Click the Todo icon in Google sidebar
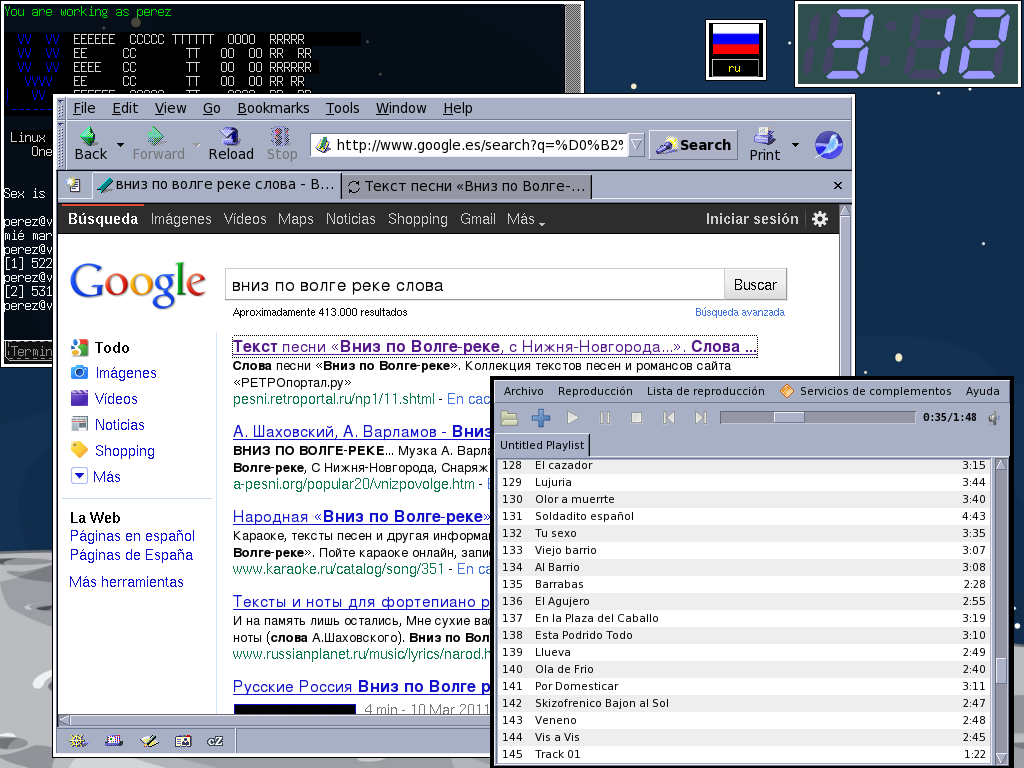 80,347
